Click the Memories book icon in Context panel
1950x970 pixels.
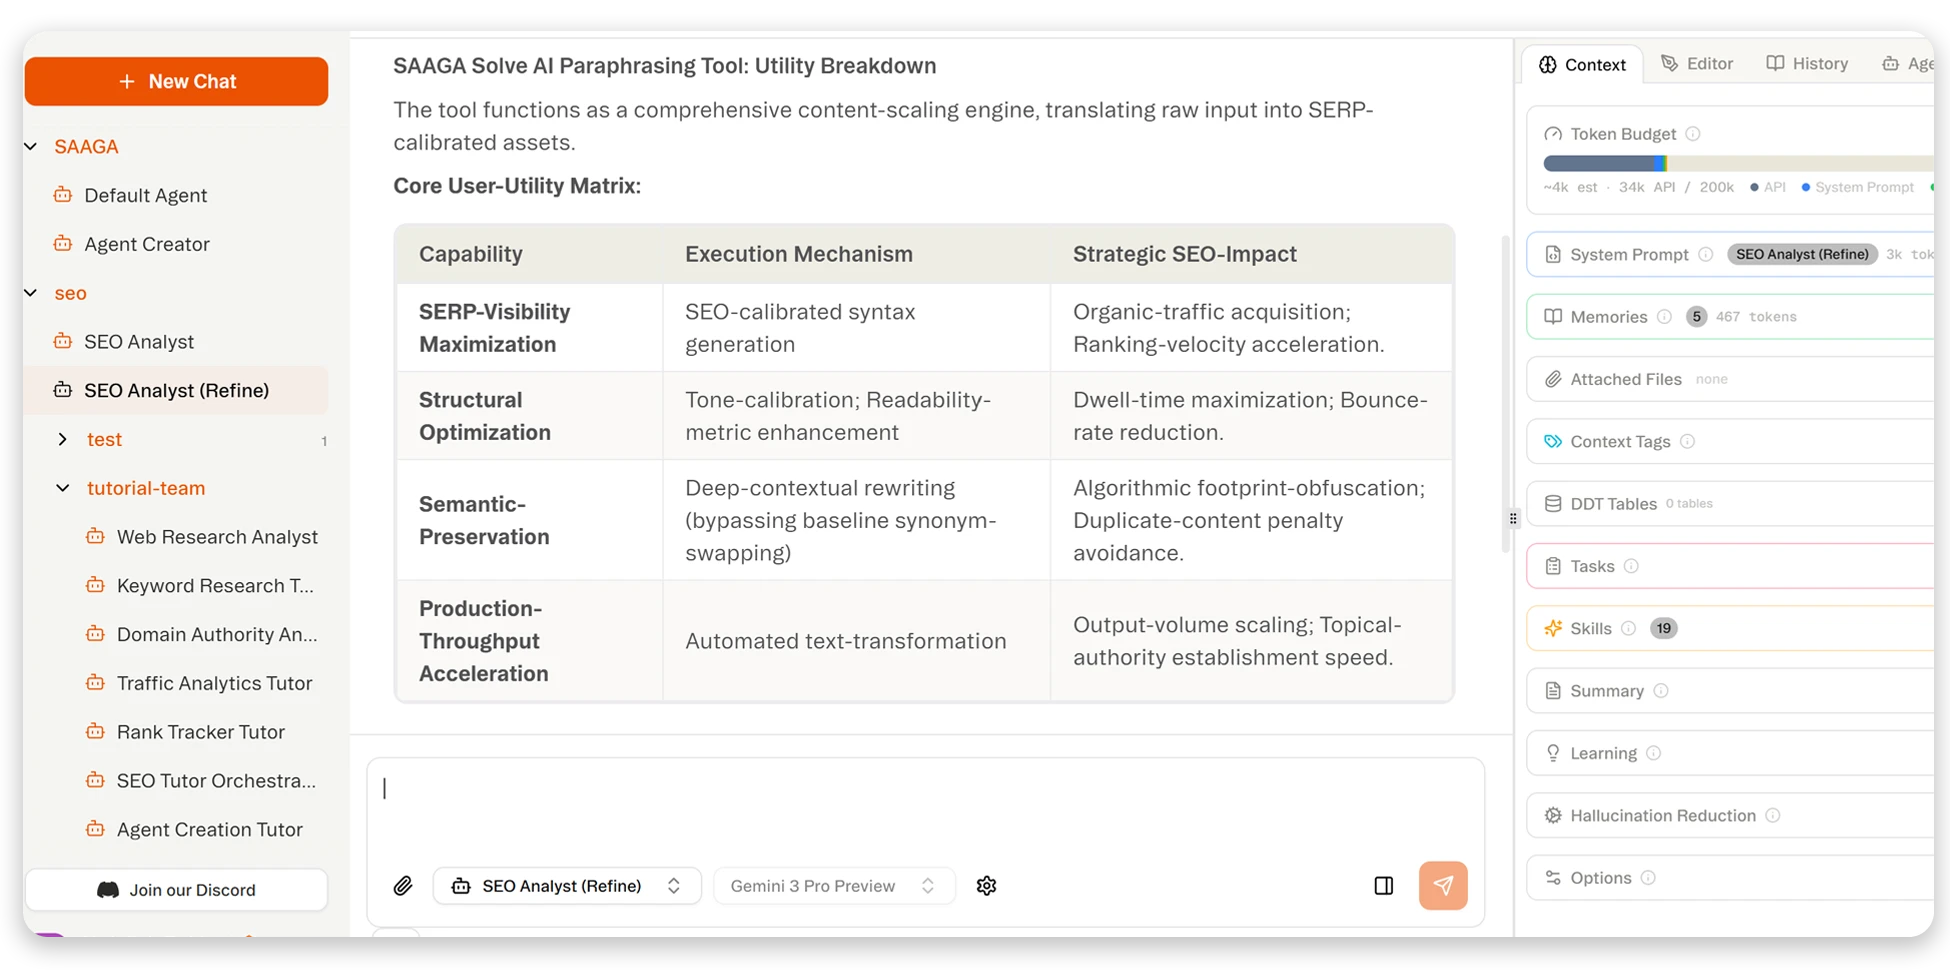click(1552, 316)
